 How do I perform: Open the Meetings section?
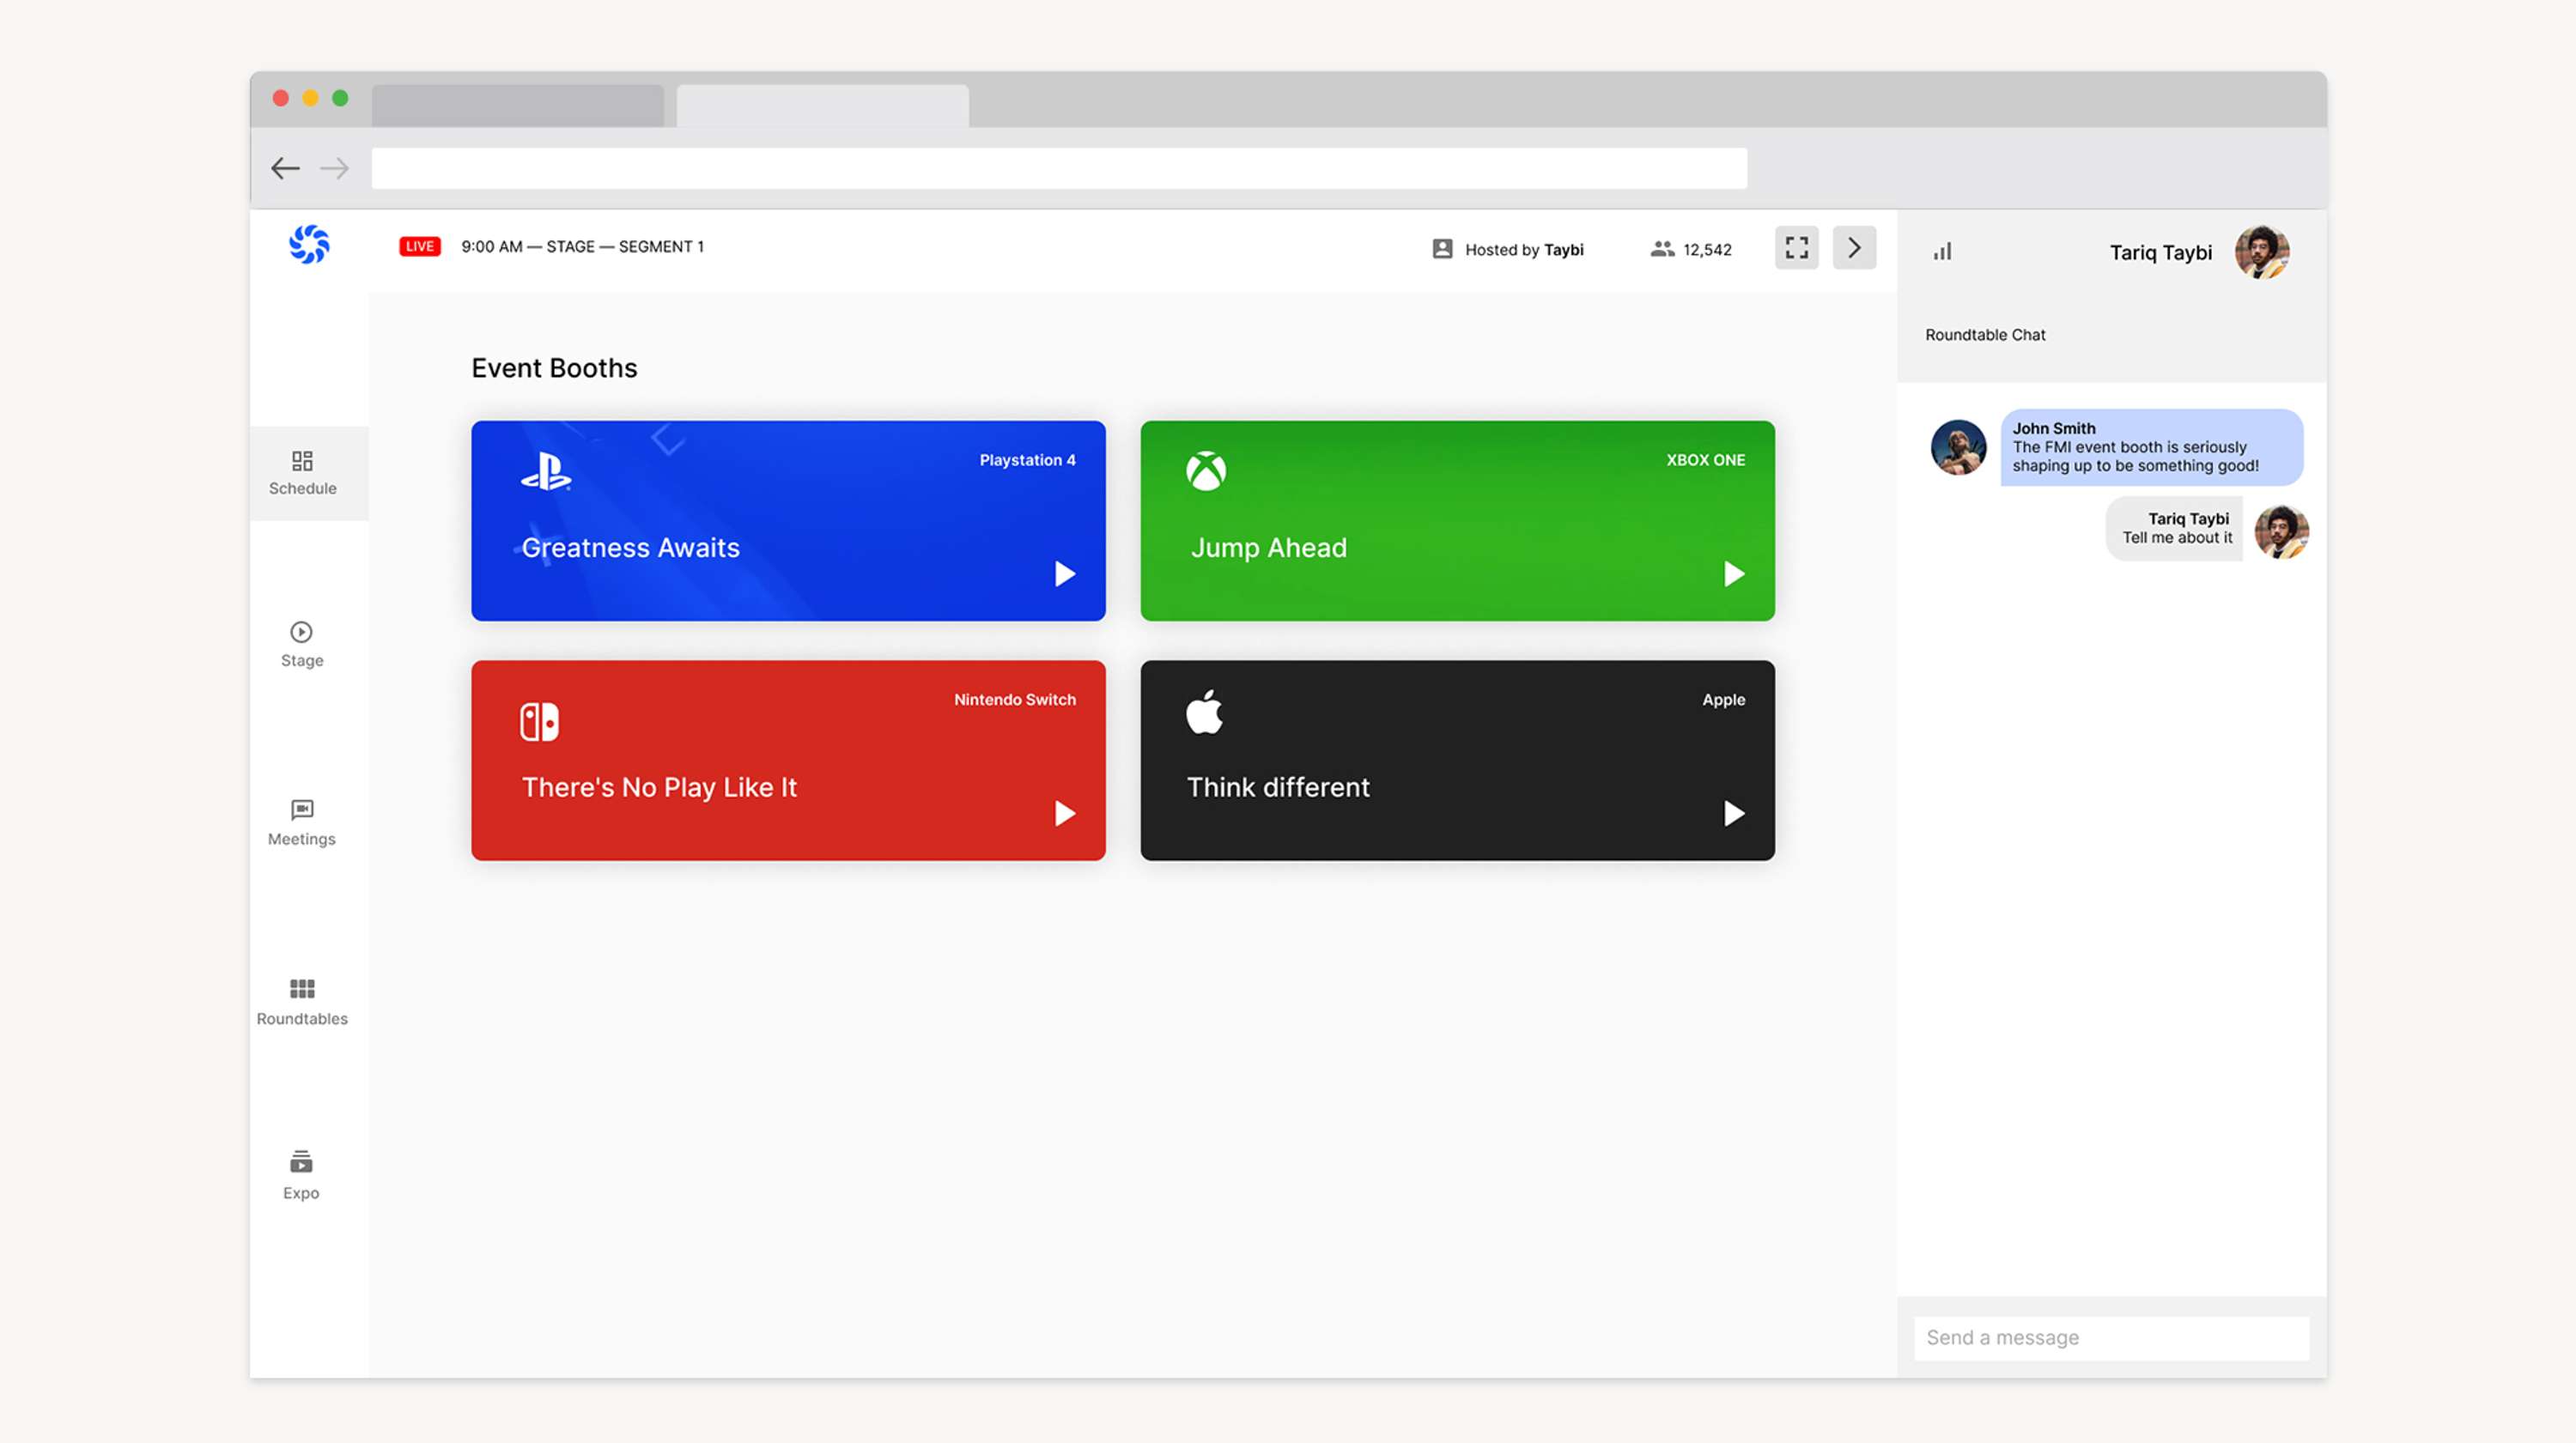click(302, 823)
